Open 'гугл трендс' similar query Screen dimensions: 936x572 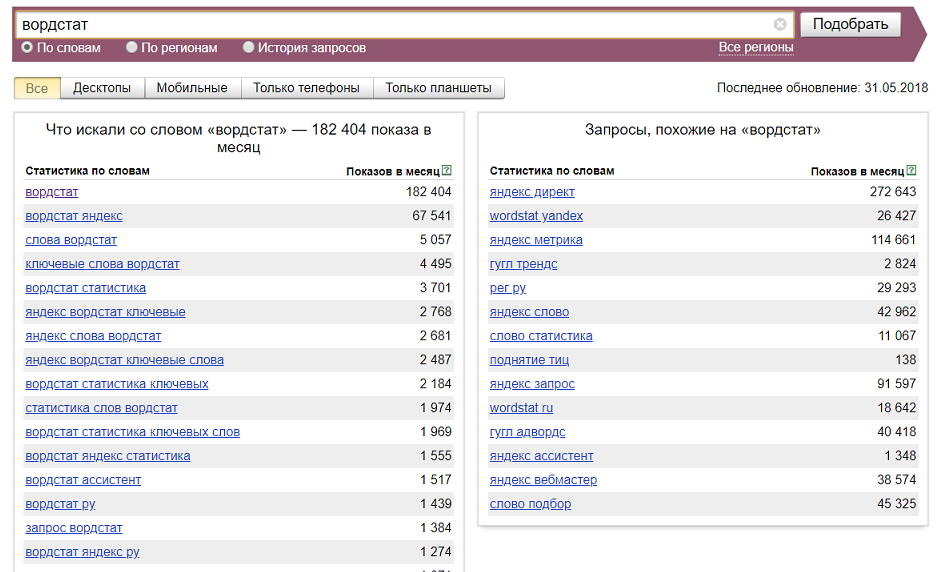[524, 264]
